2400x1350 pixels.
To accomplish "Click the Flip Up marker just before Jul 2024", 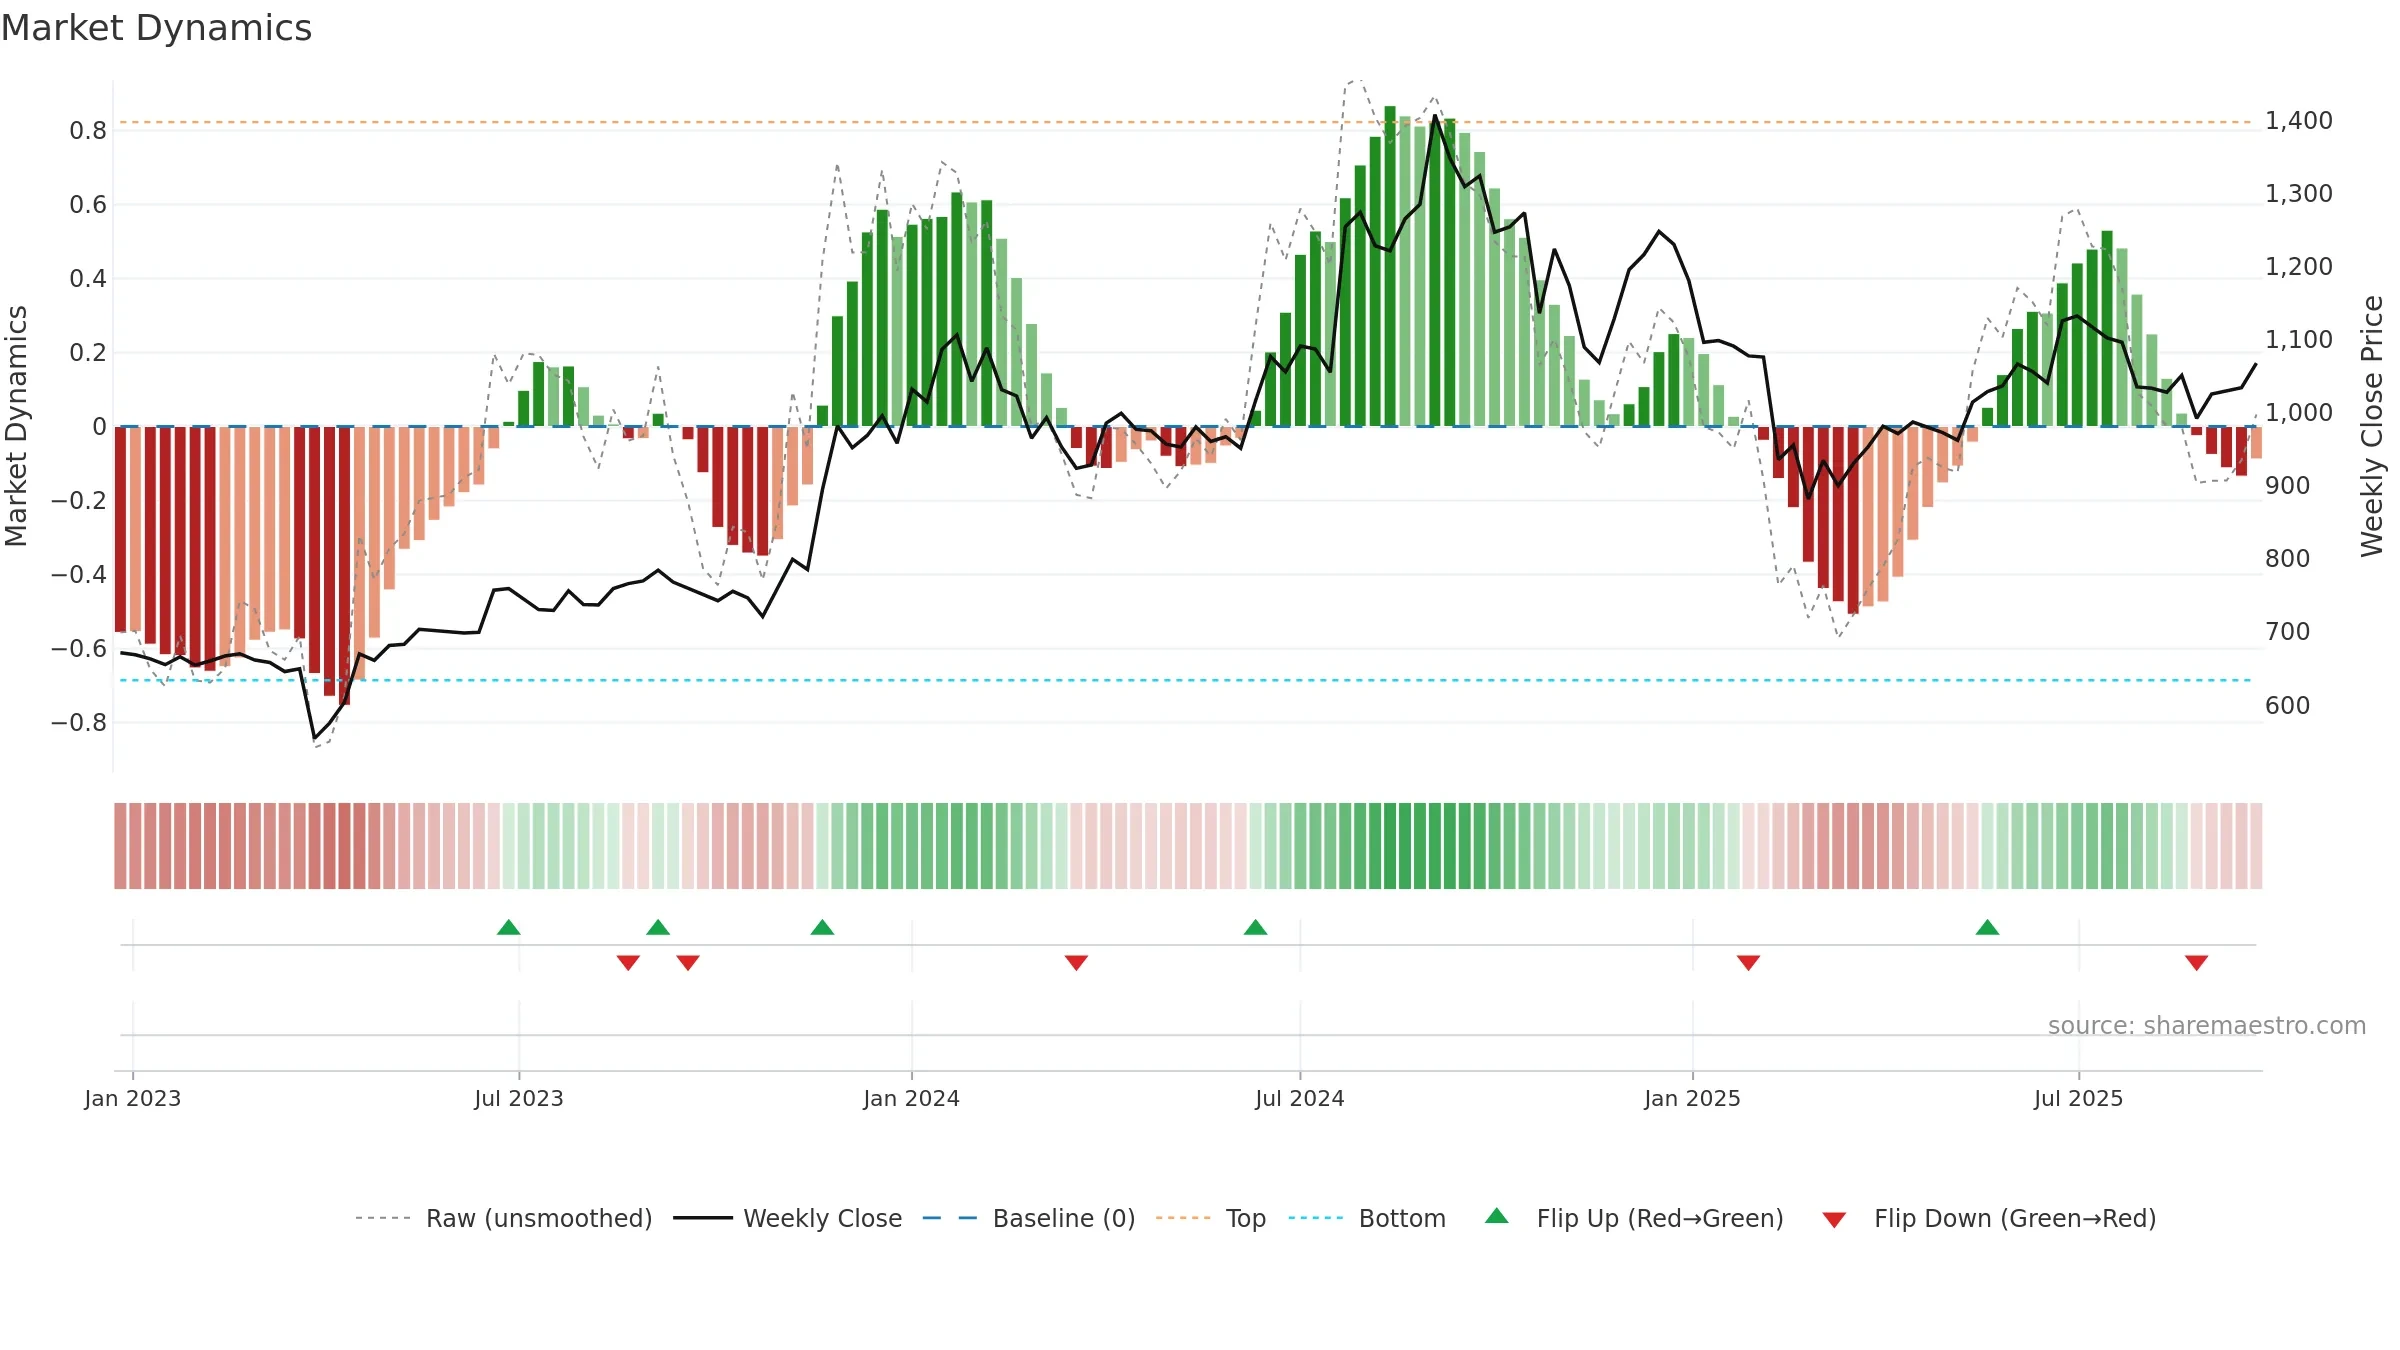I will [x=1255, y=927].
